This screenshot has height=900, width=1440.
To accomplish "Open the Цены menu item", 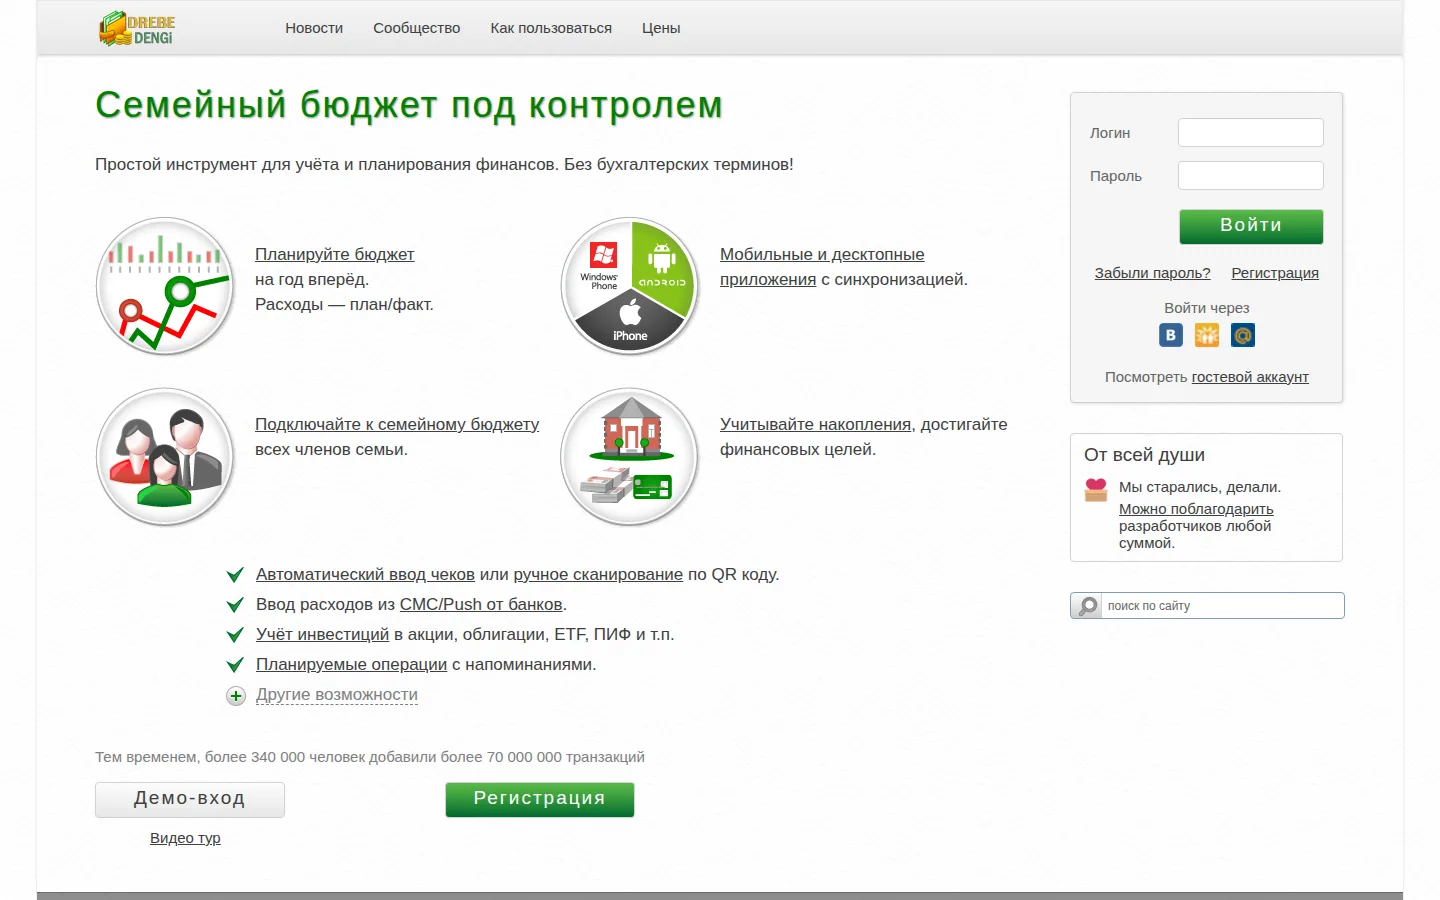I will 661,28.
